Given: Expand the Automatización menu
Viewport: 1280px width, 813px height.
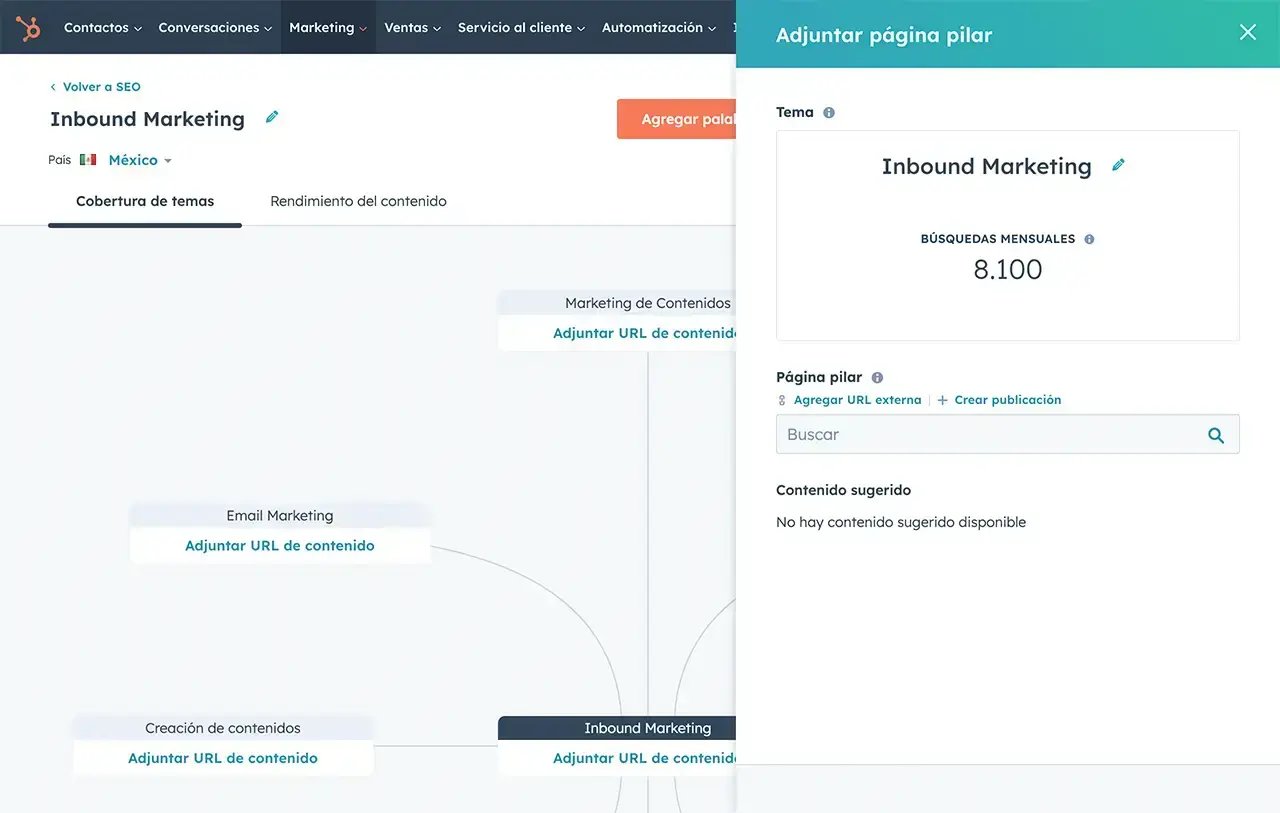Looking at the screenshot, I should click(x=658, y=28).
